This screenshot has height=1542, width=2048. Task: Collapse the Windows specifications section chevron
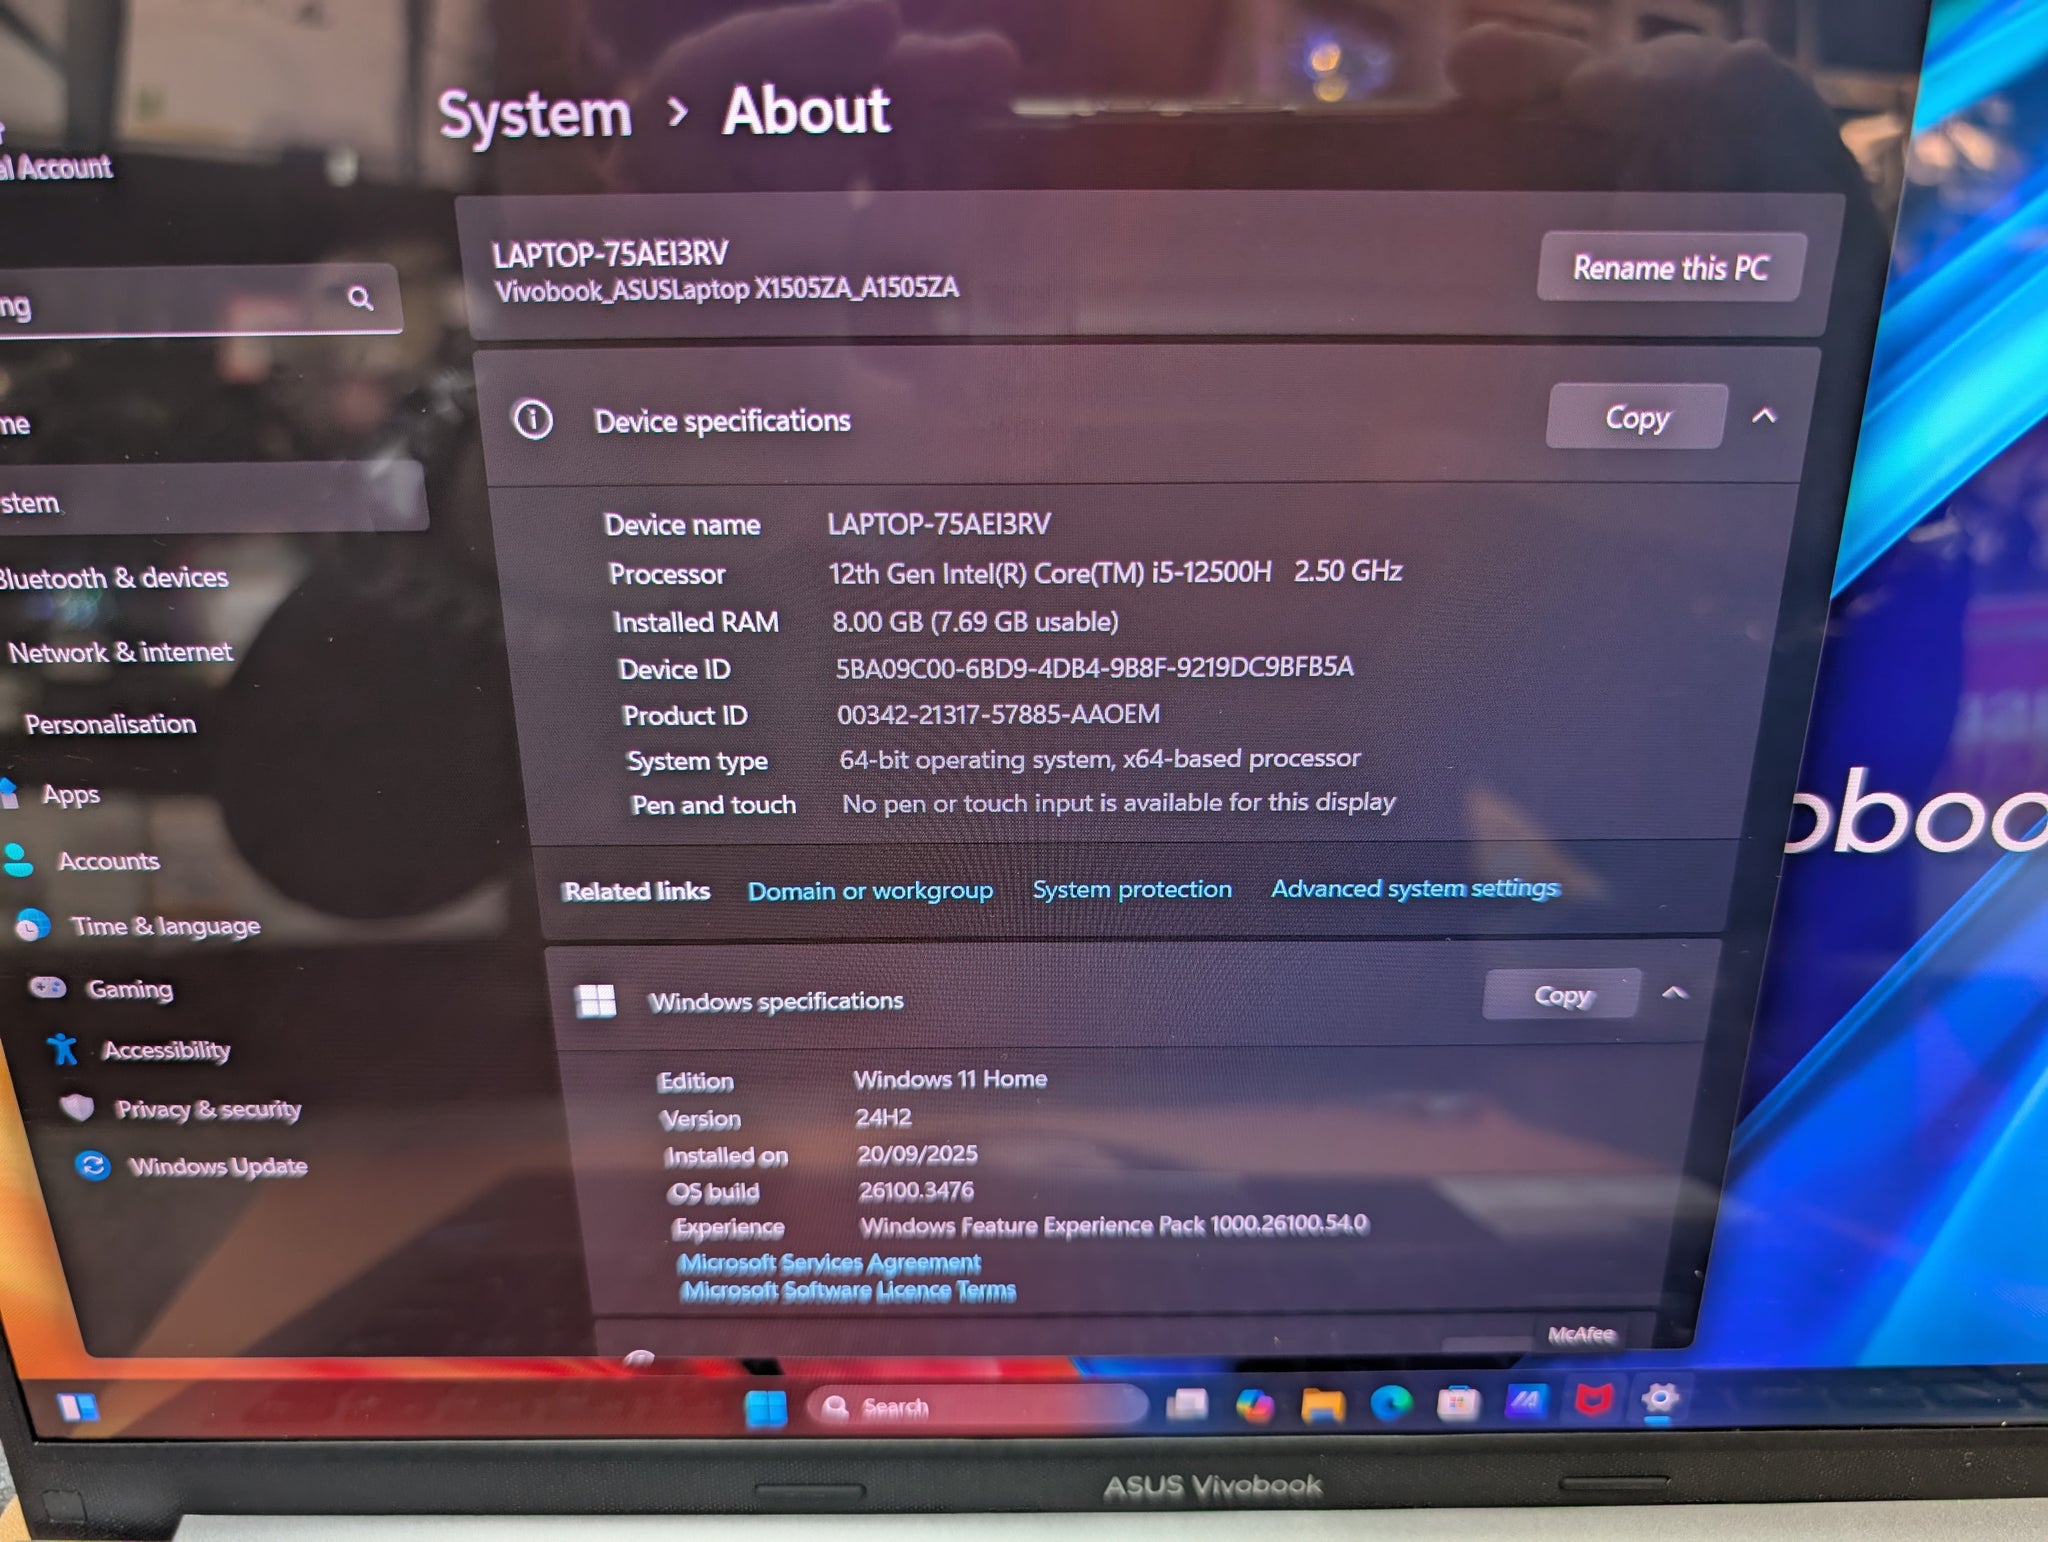(x=1674, y=993)
